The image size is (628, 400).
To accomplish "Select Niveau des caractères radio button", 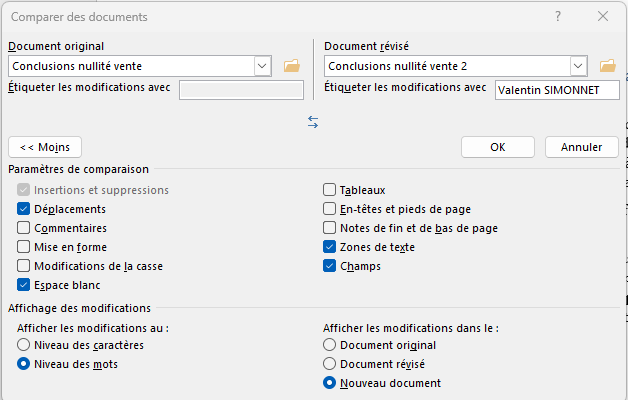I will (x=24, y=345).
